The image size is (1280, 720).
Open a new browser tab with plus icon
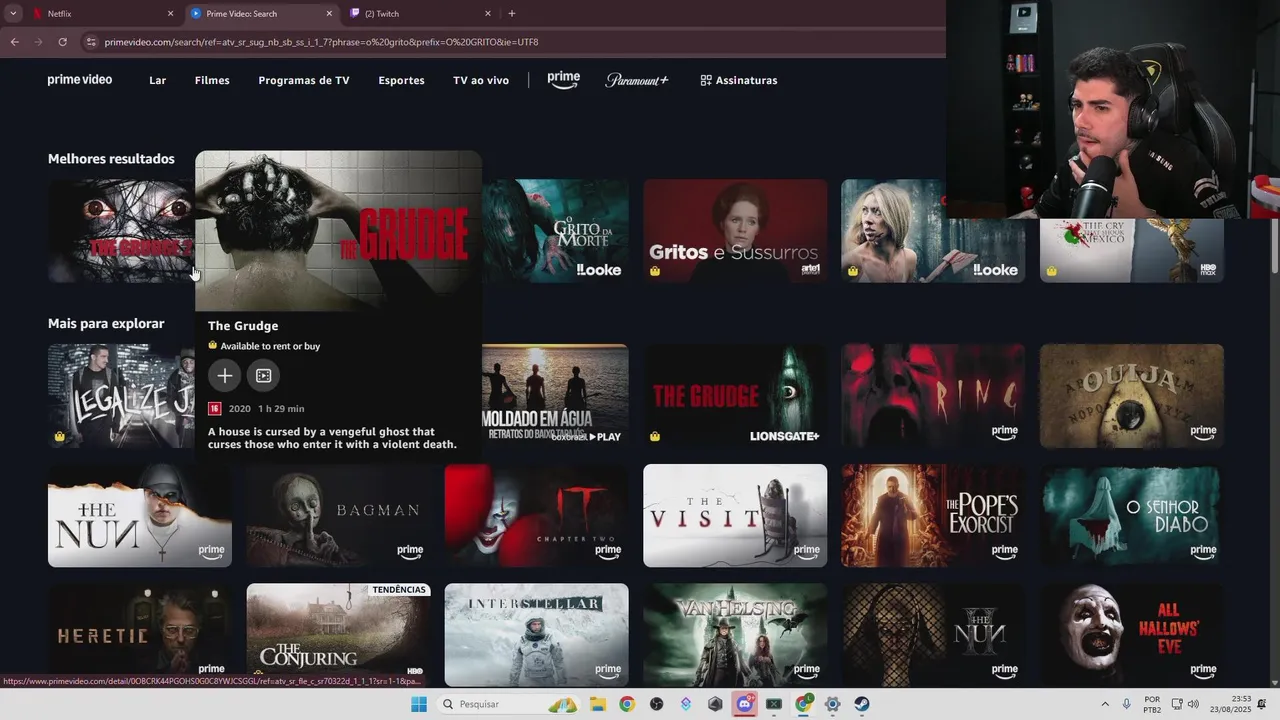tap(512, 14)
